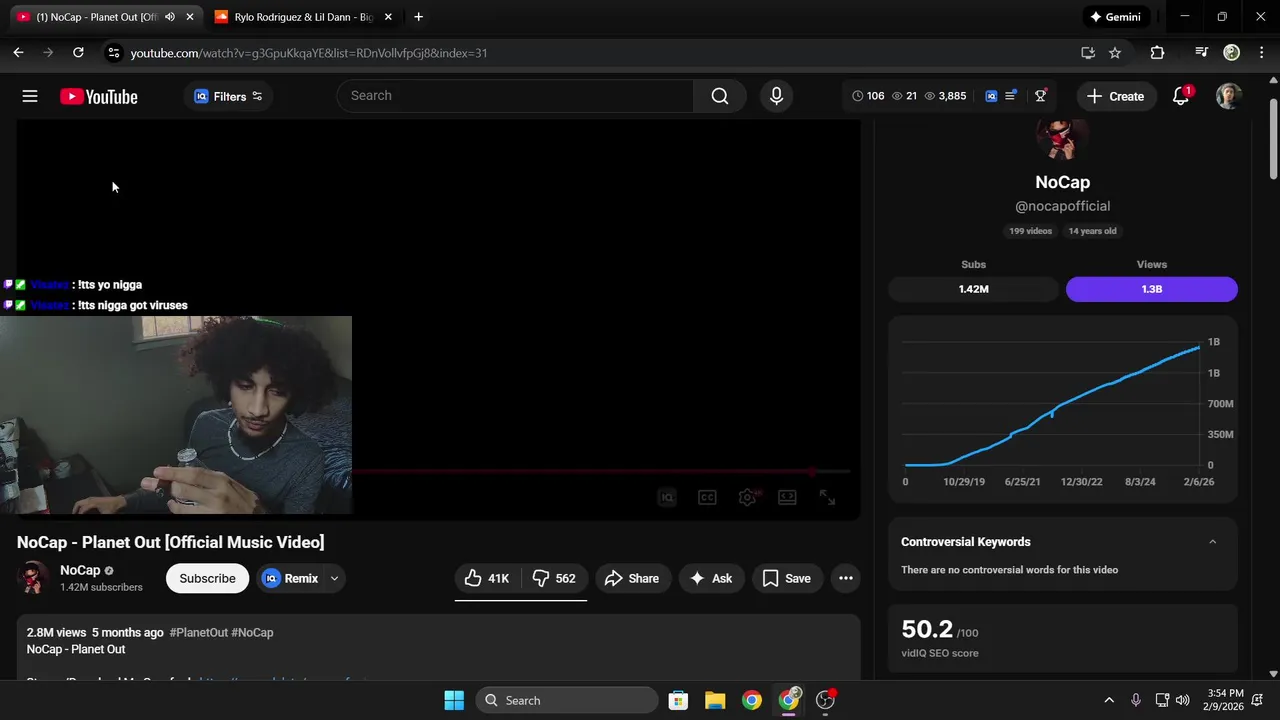1280x720 pixels.
Task: Open the three-dot more actions menu
Action: point(845,578)
